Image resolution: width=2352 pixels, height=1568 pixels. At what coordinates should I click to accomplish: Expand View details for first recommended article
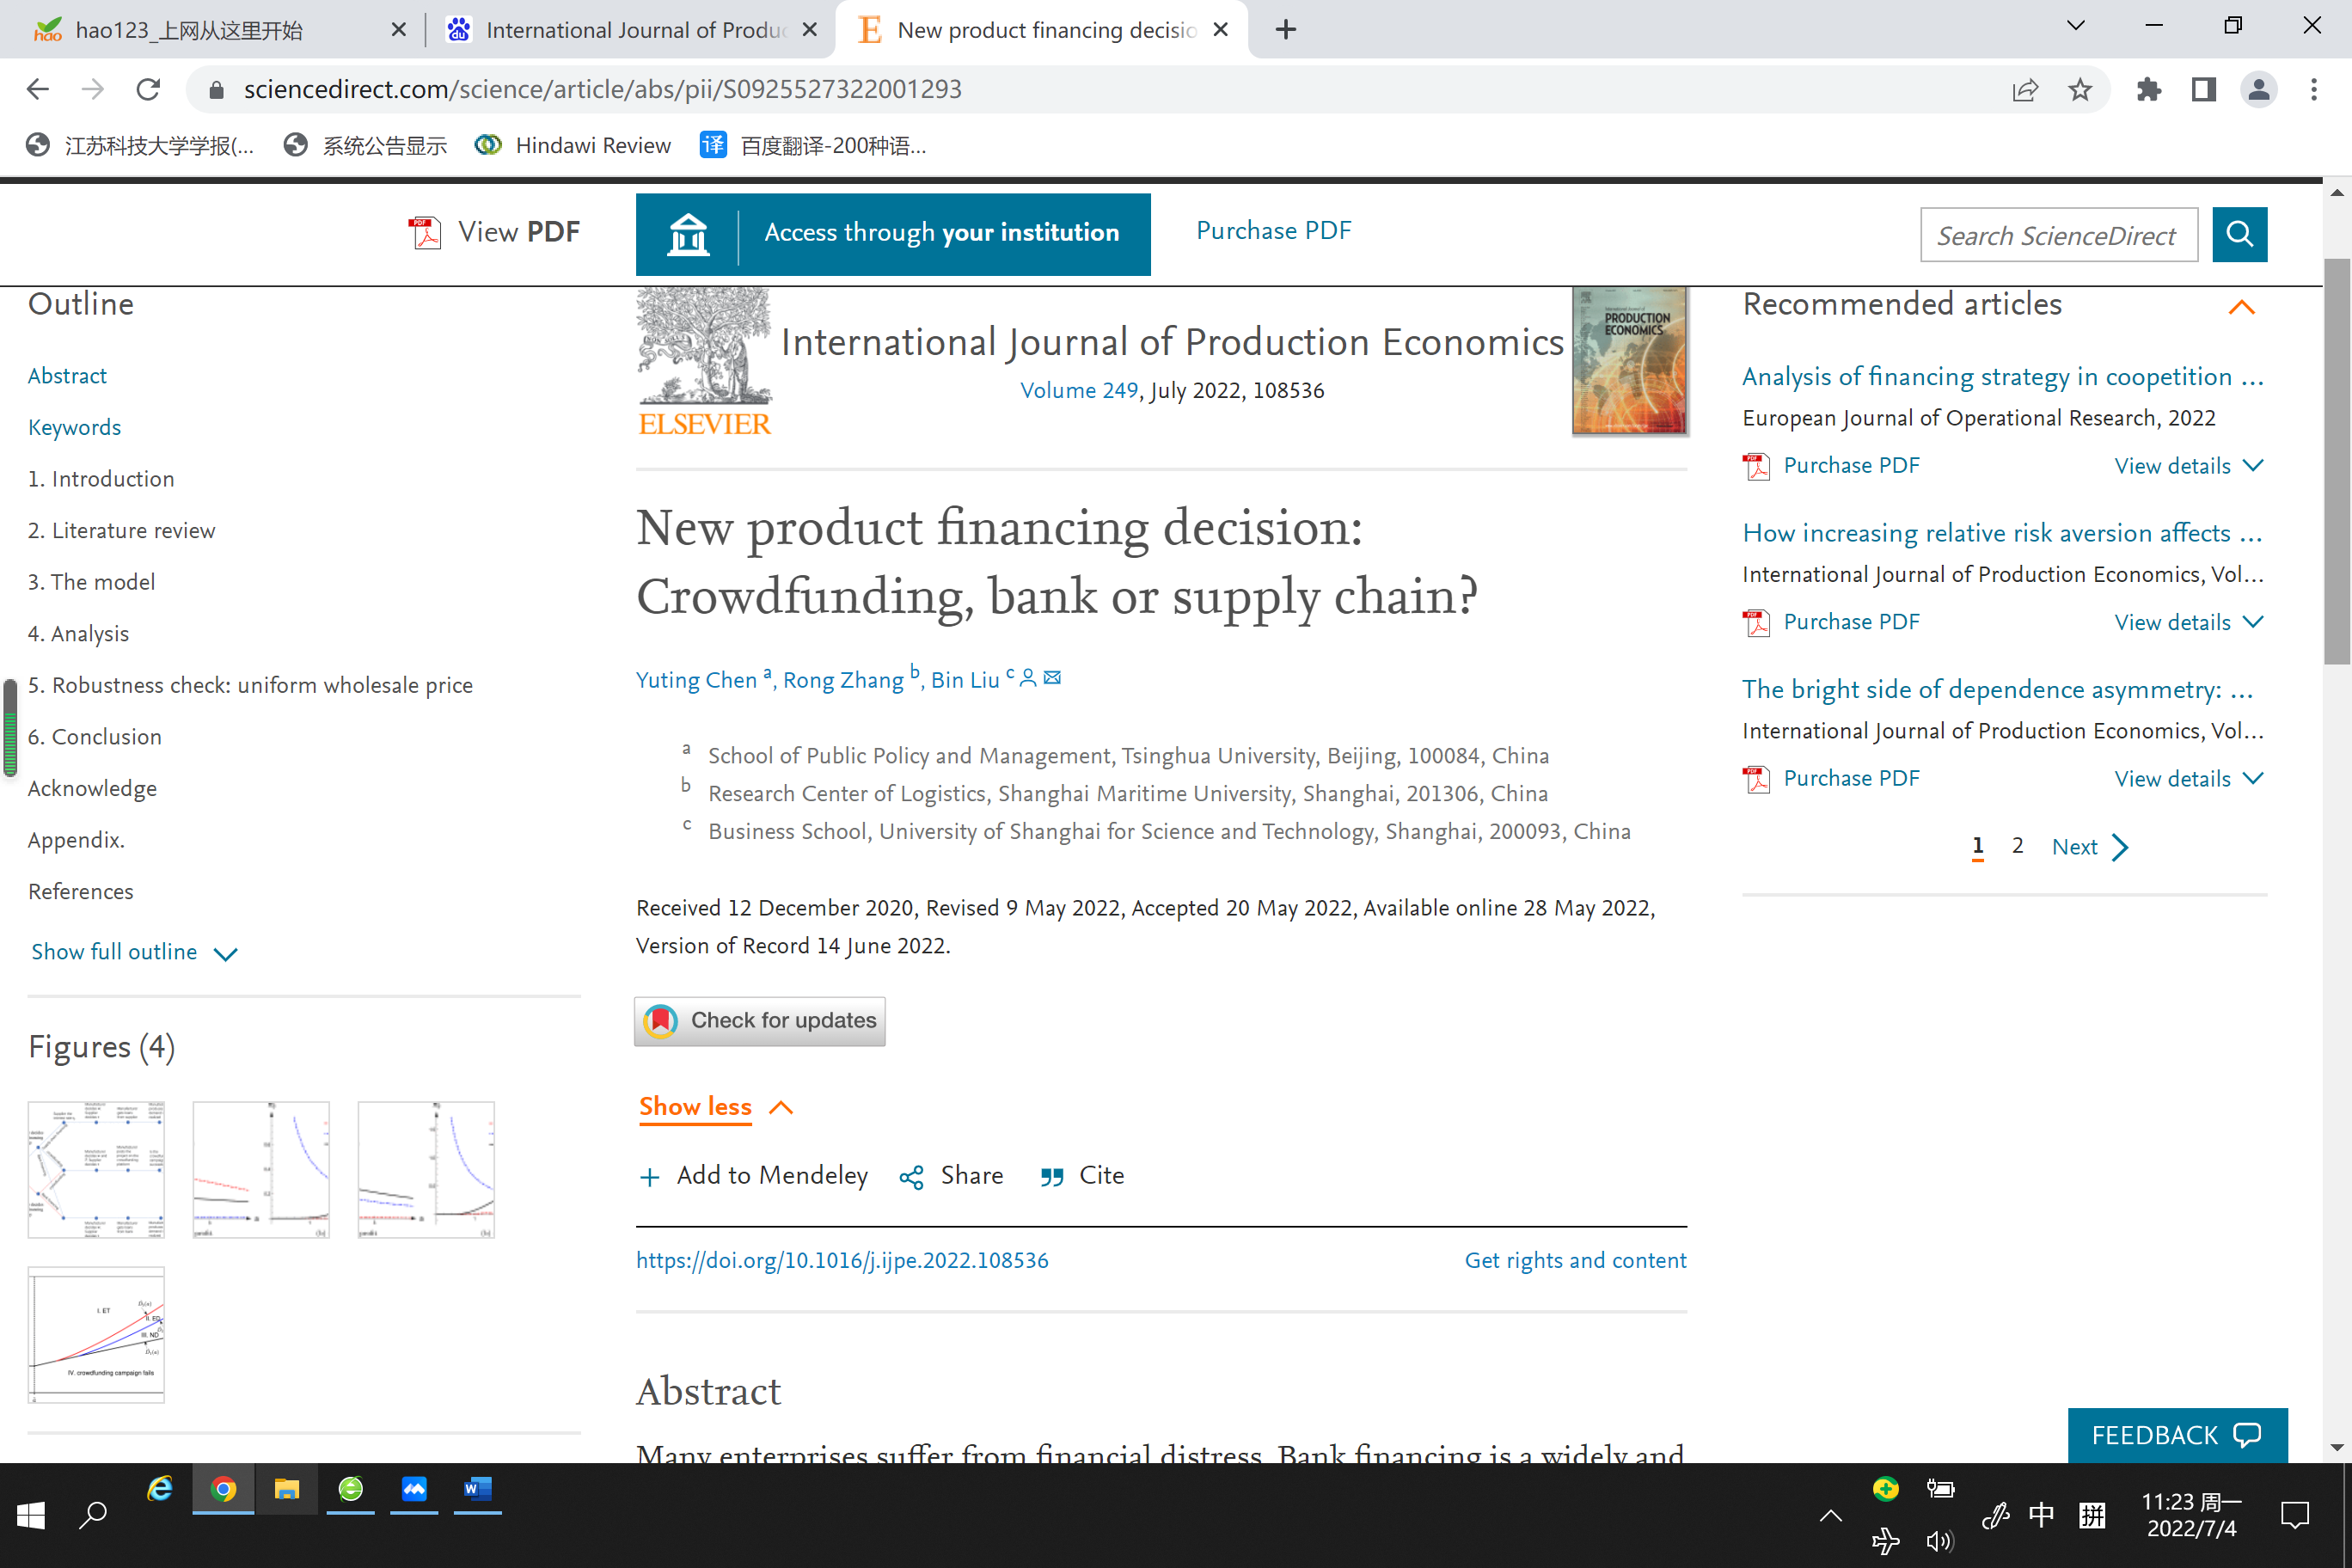pyautogui.click(x=2187, y=466)
